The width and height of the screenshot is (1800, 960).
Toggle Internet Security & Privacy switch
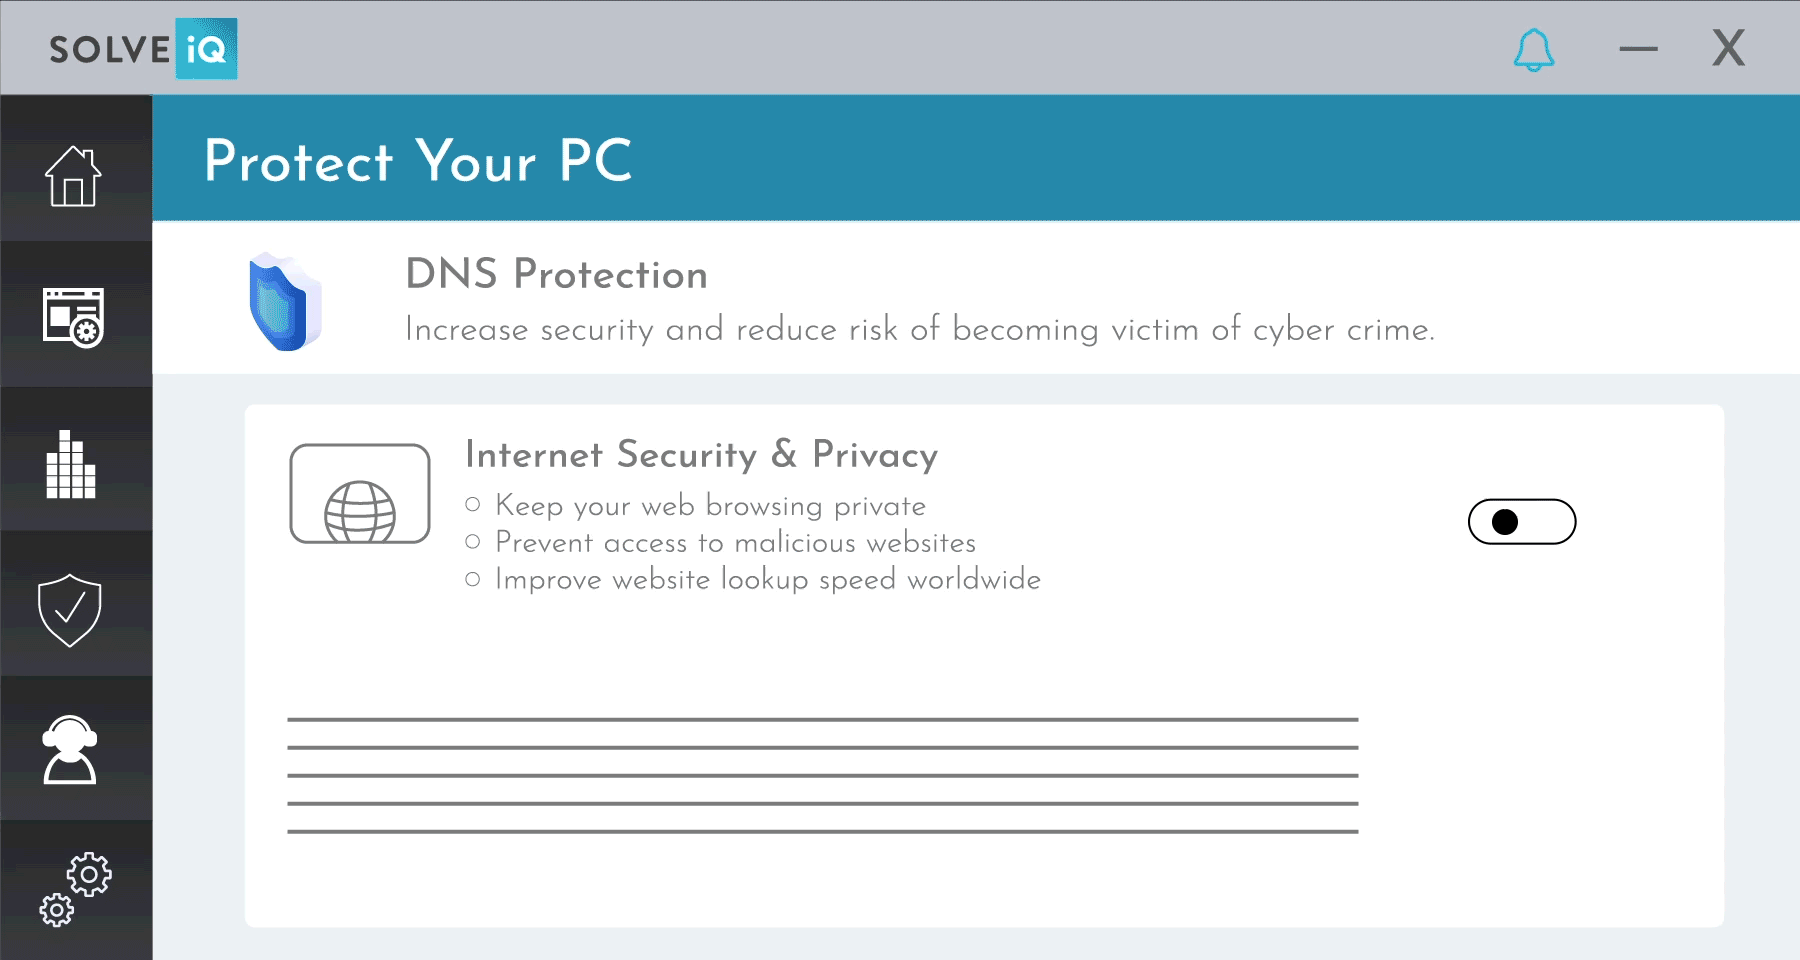tap(1522, 522)
